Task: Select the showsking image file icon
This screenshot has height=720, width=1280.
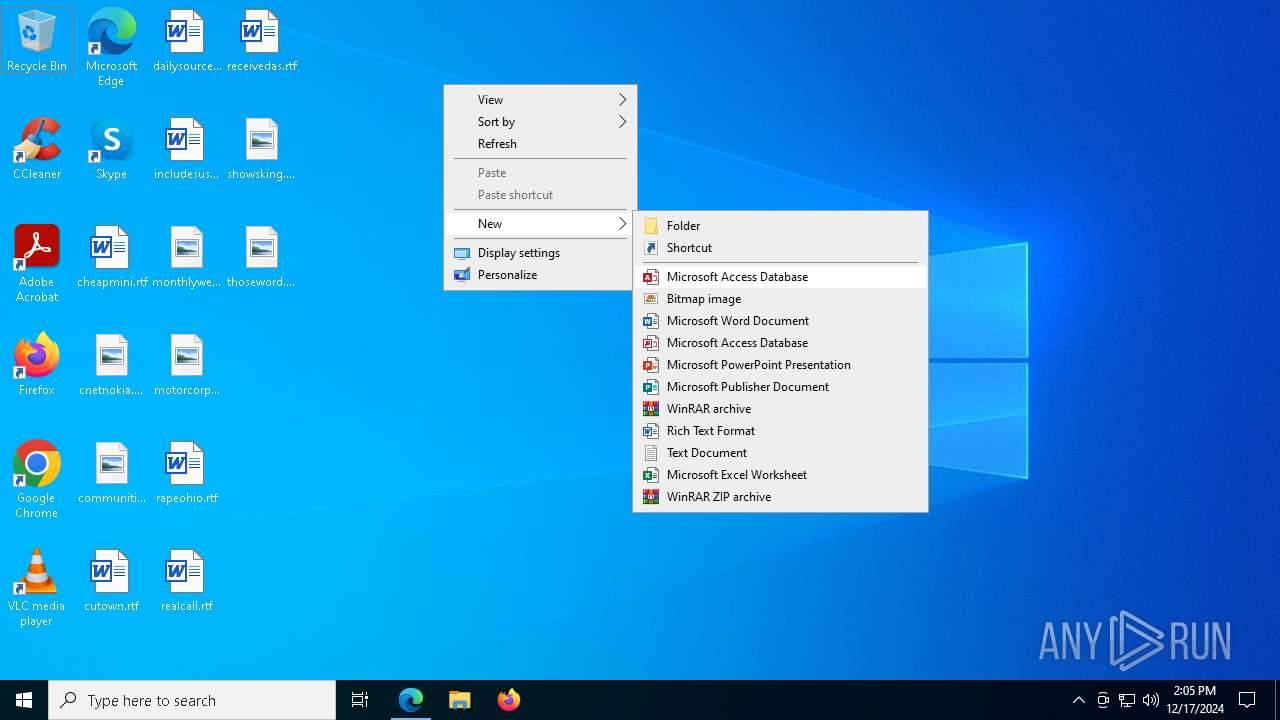Action: [261, 148]
